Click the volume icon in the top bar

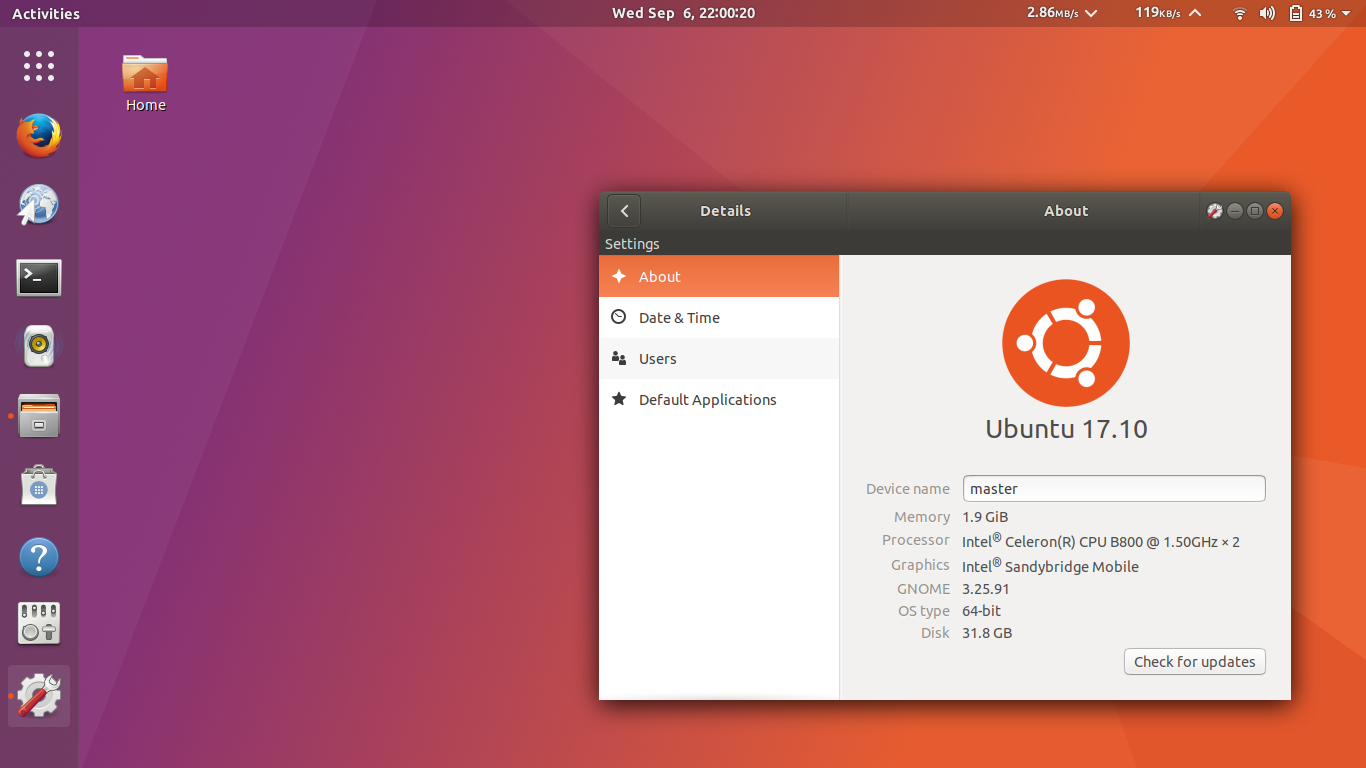click(1268, 13)
